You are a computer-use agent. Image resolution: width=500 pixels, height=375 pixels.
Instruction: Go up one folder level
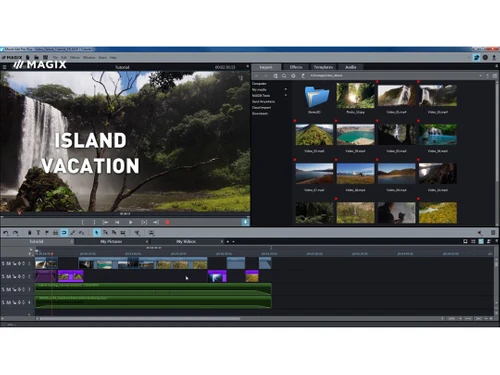coord(303,76)
